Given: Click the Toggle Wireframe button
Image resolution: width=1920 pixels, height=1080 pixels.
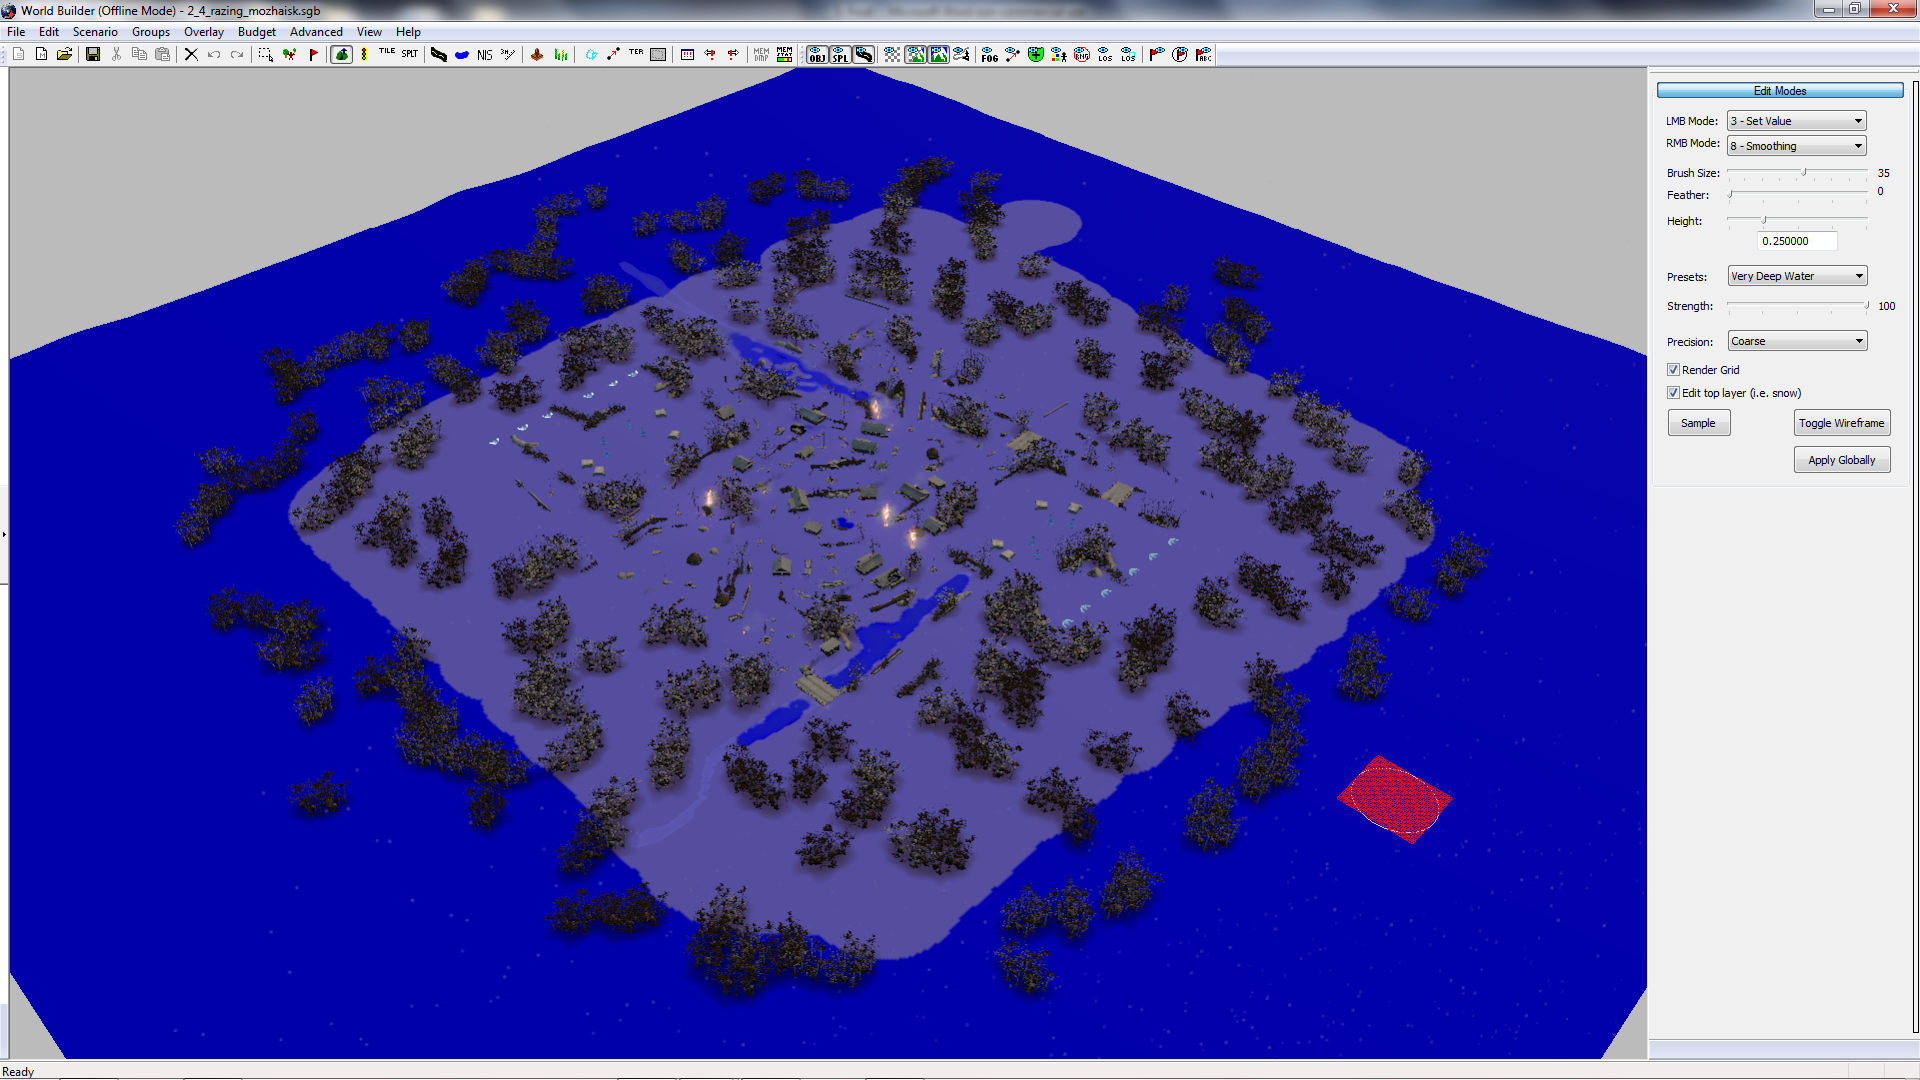Looking at the screenshot, I should click(1841, 423).
